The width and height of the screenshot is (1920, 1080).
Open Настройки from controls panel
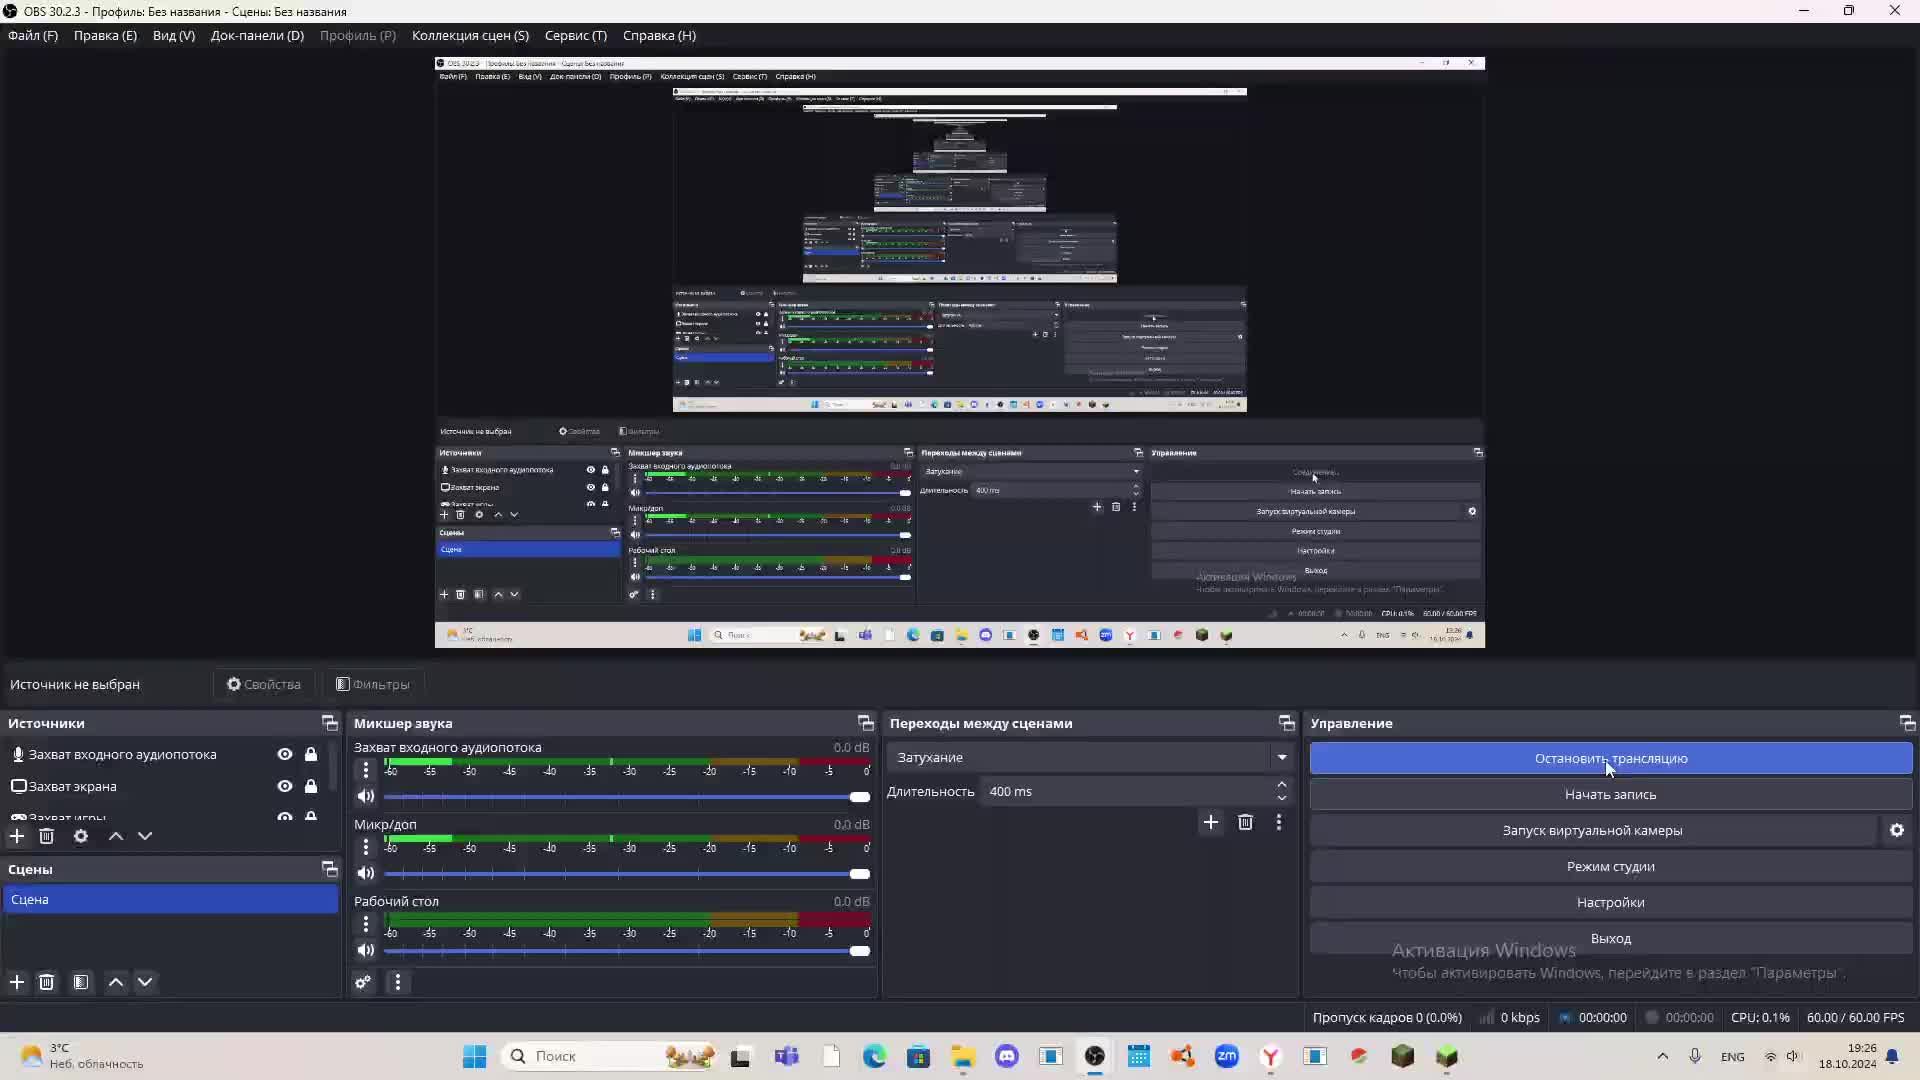click(x=1610, y=902)
